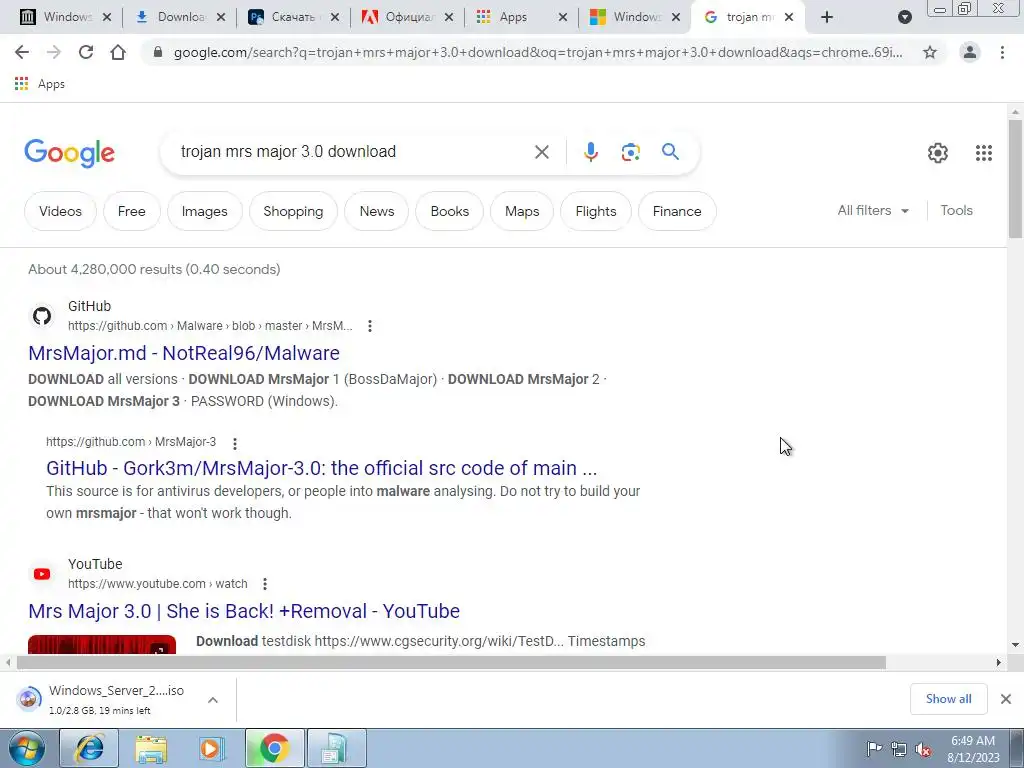Open the Google apps grid
The image size is (1024, 768).
[x=984, y=153]
